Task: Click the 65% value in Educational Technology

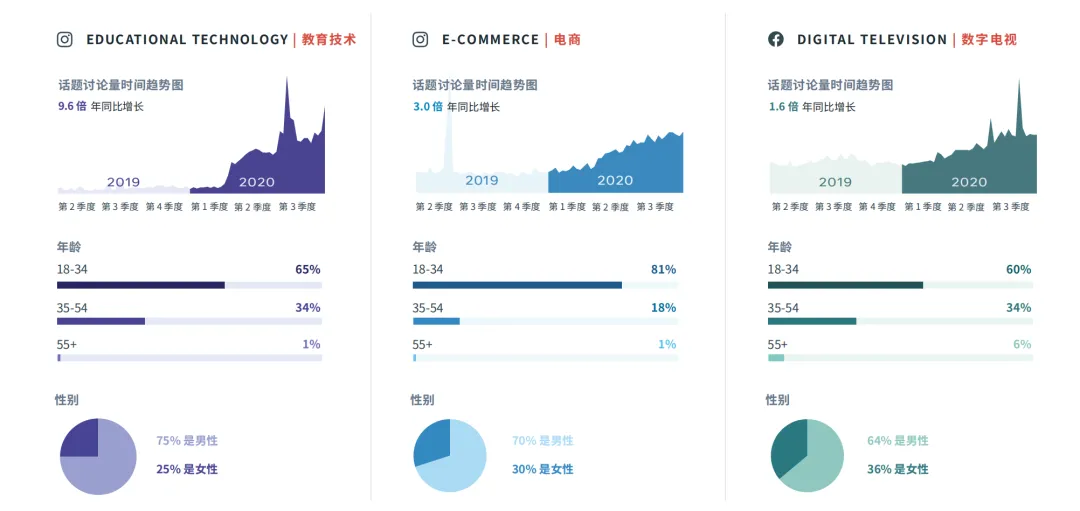Action: click(308, 269)
